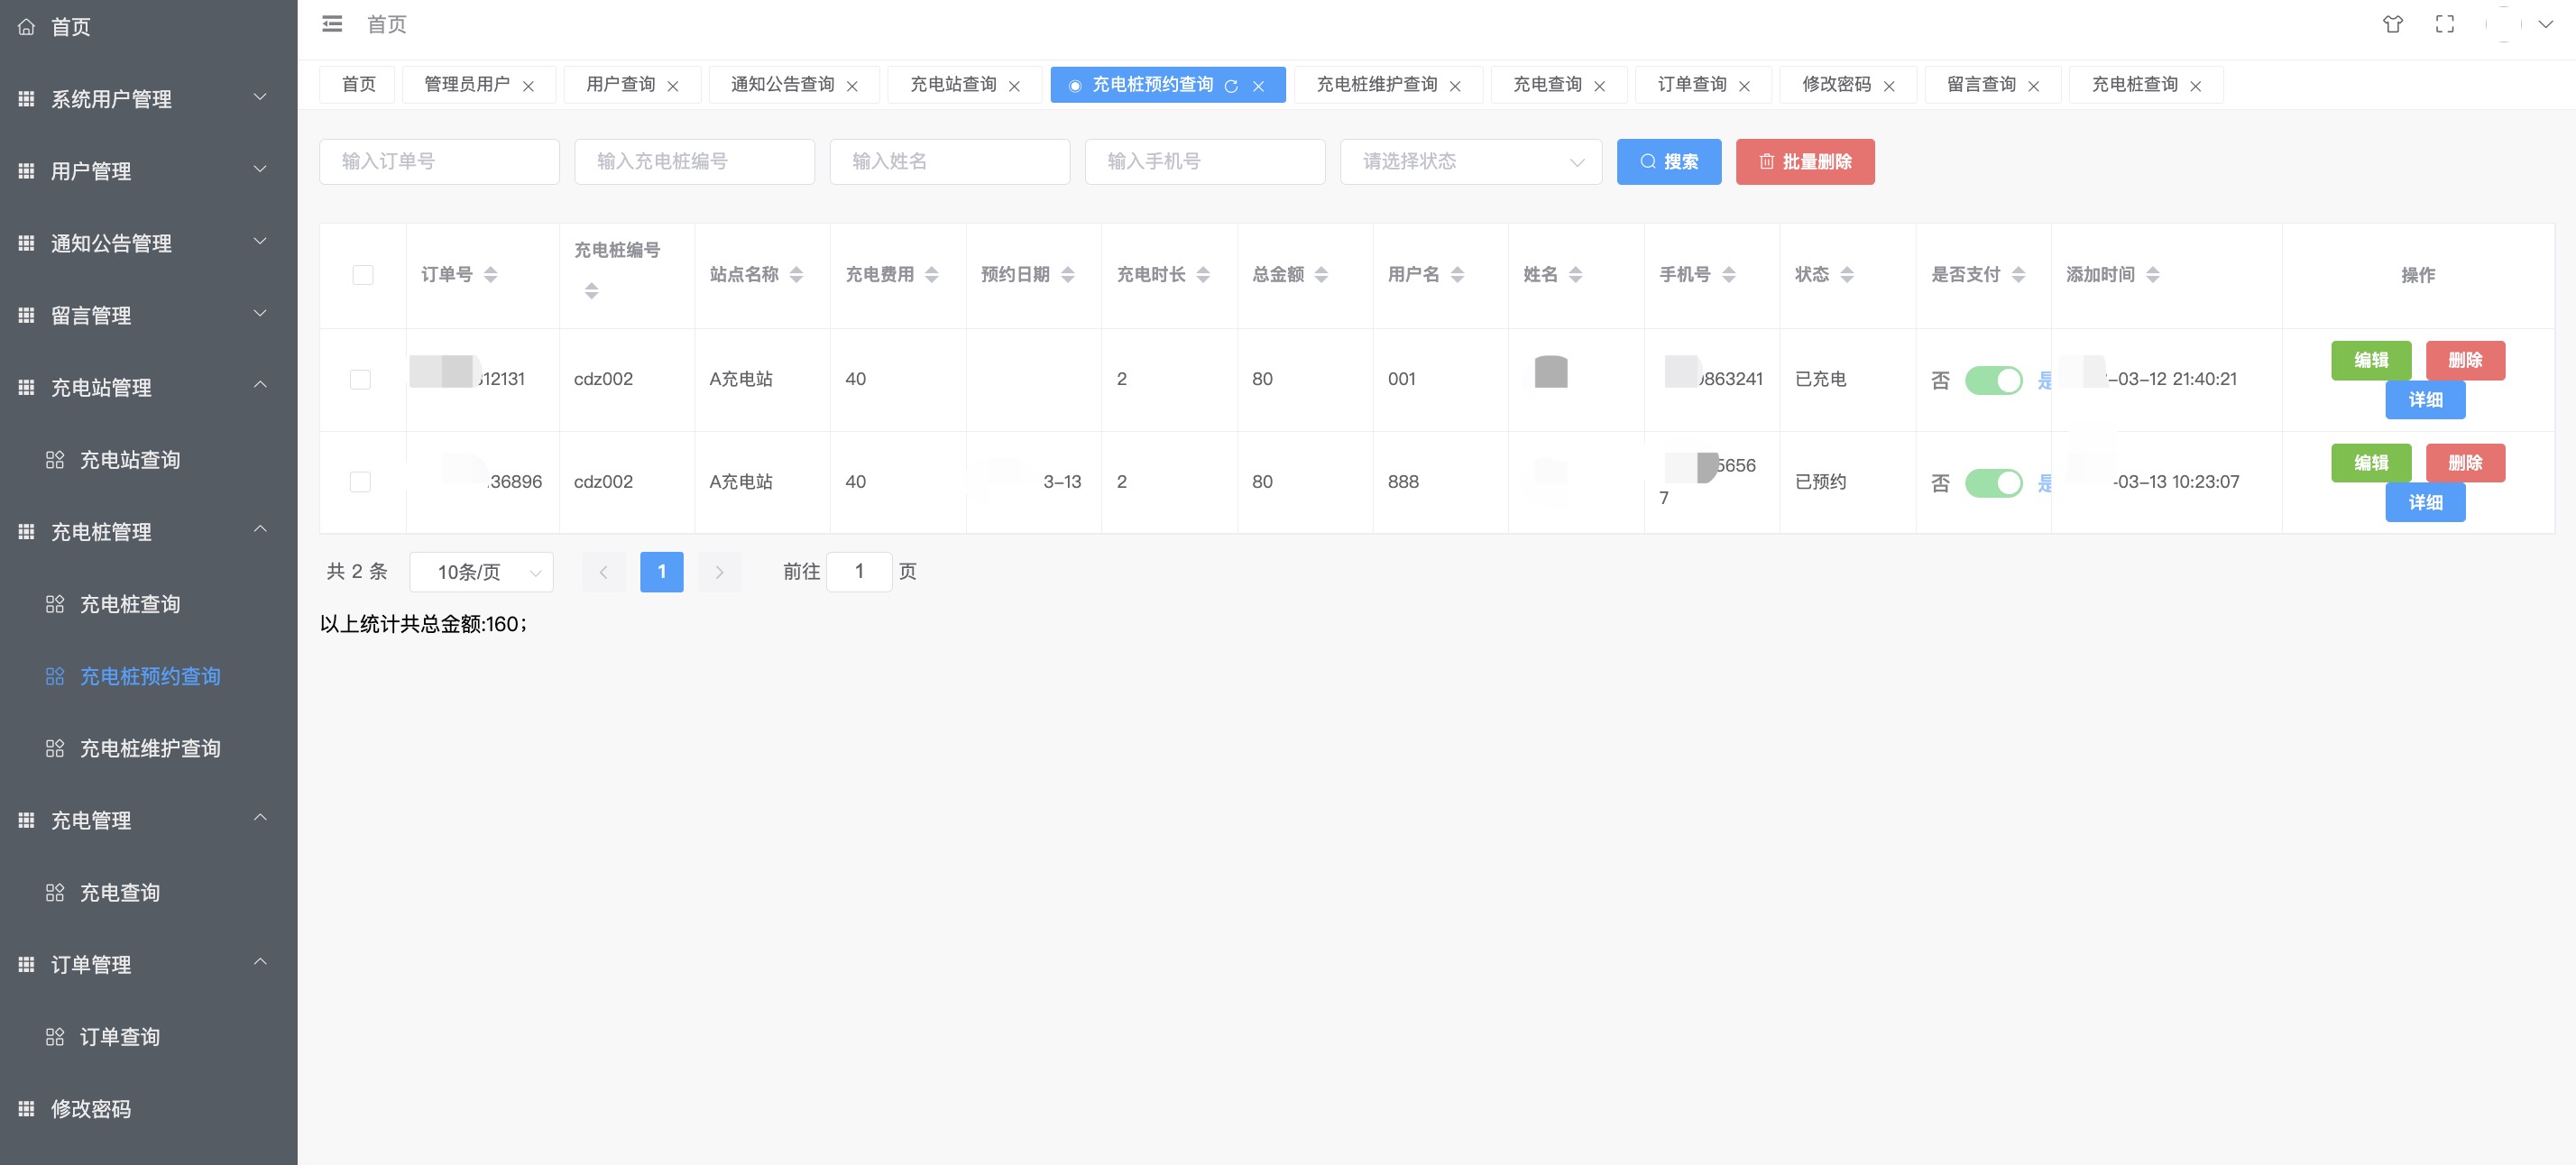Sort table by 订单号 column arrows
The image size is (2576, 1165).
(490, 275)
